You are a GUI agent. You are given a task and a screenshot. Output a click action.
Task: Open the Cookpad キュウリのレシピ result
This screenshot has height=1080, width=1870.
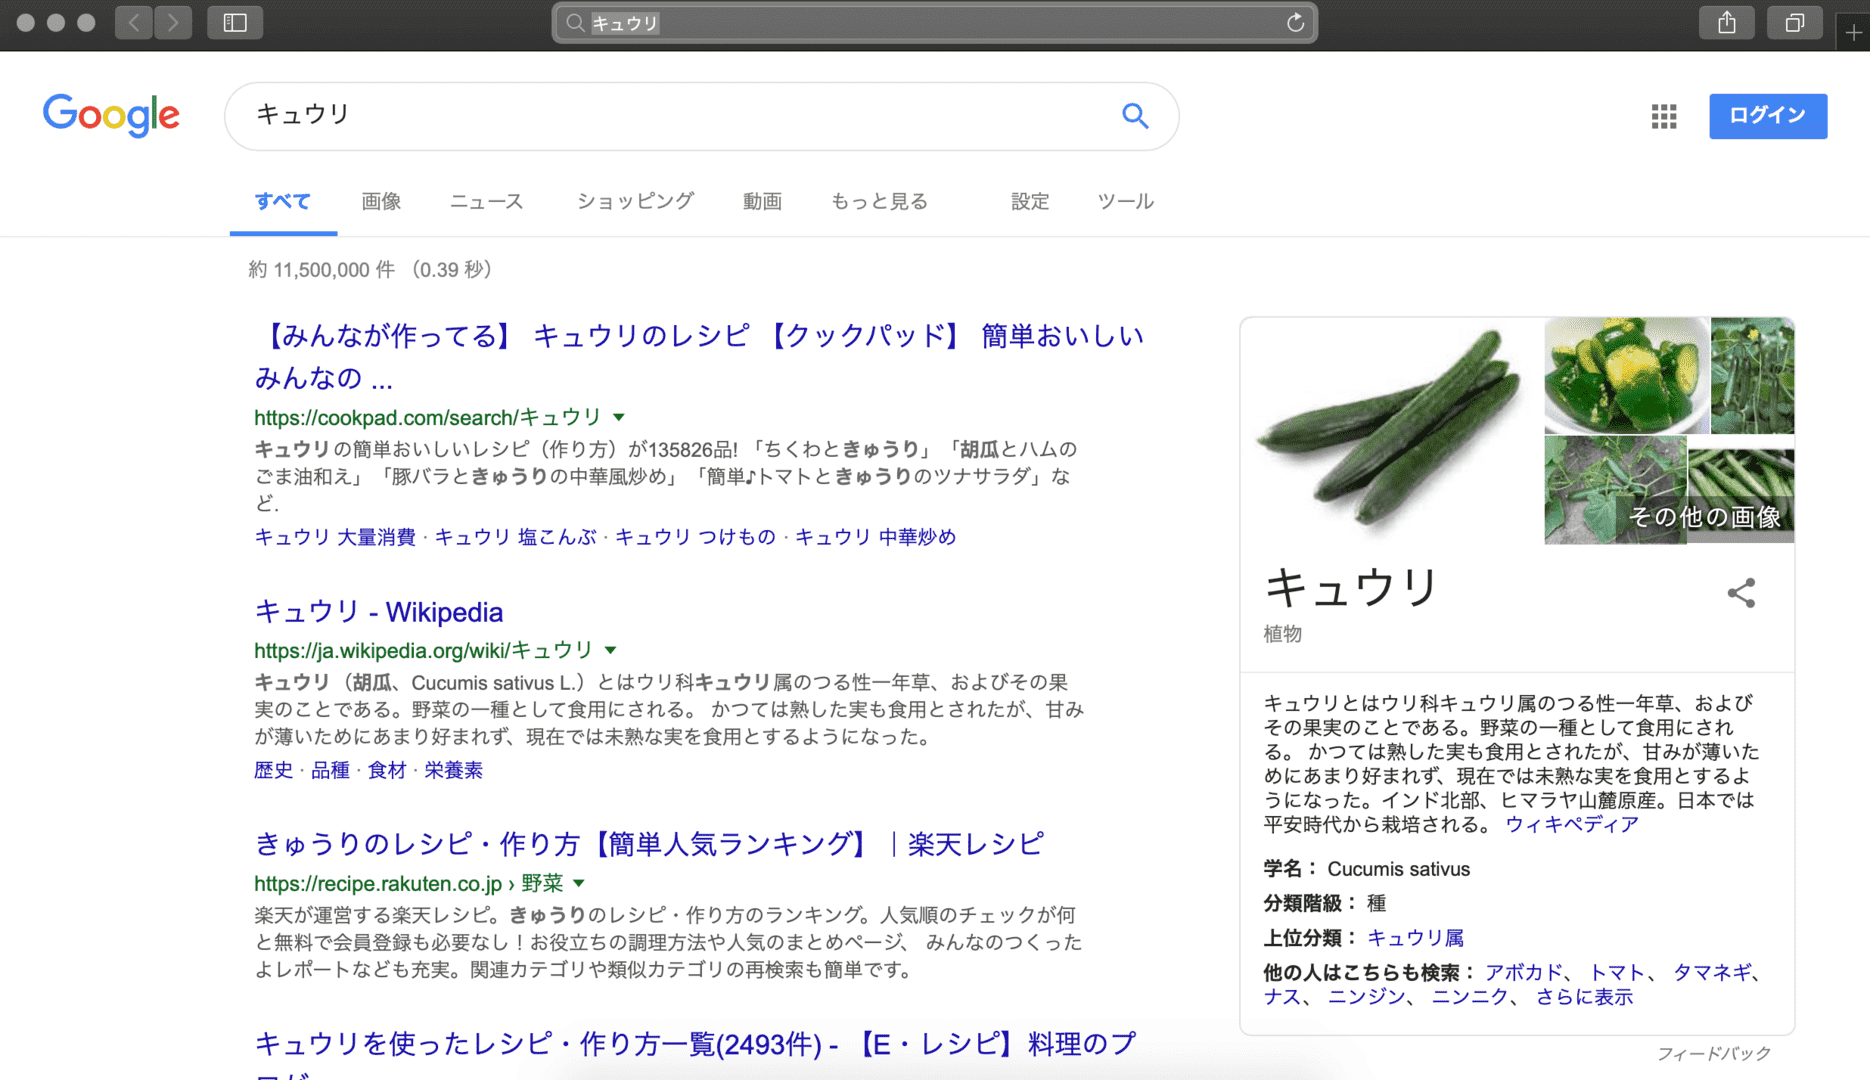coord(698,356)
